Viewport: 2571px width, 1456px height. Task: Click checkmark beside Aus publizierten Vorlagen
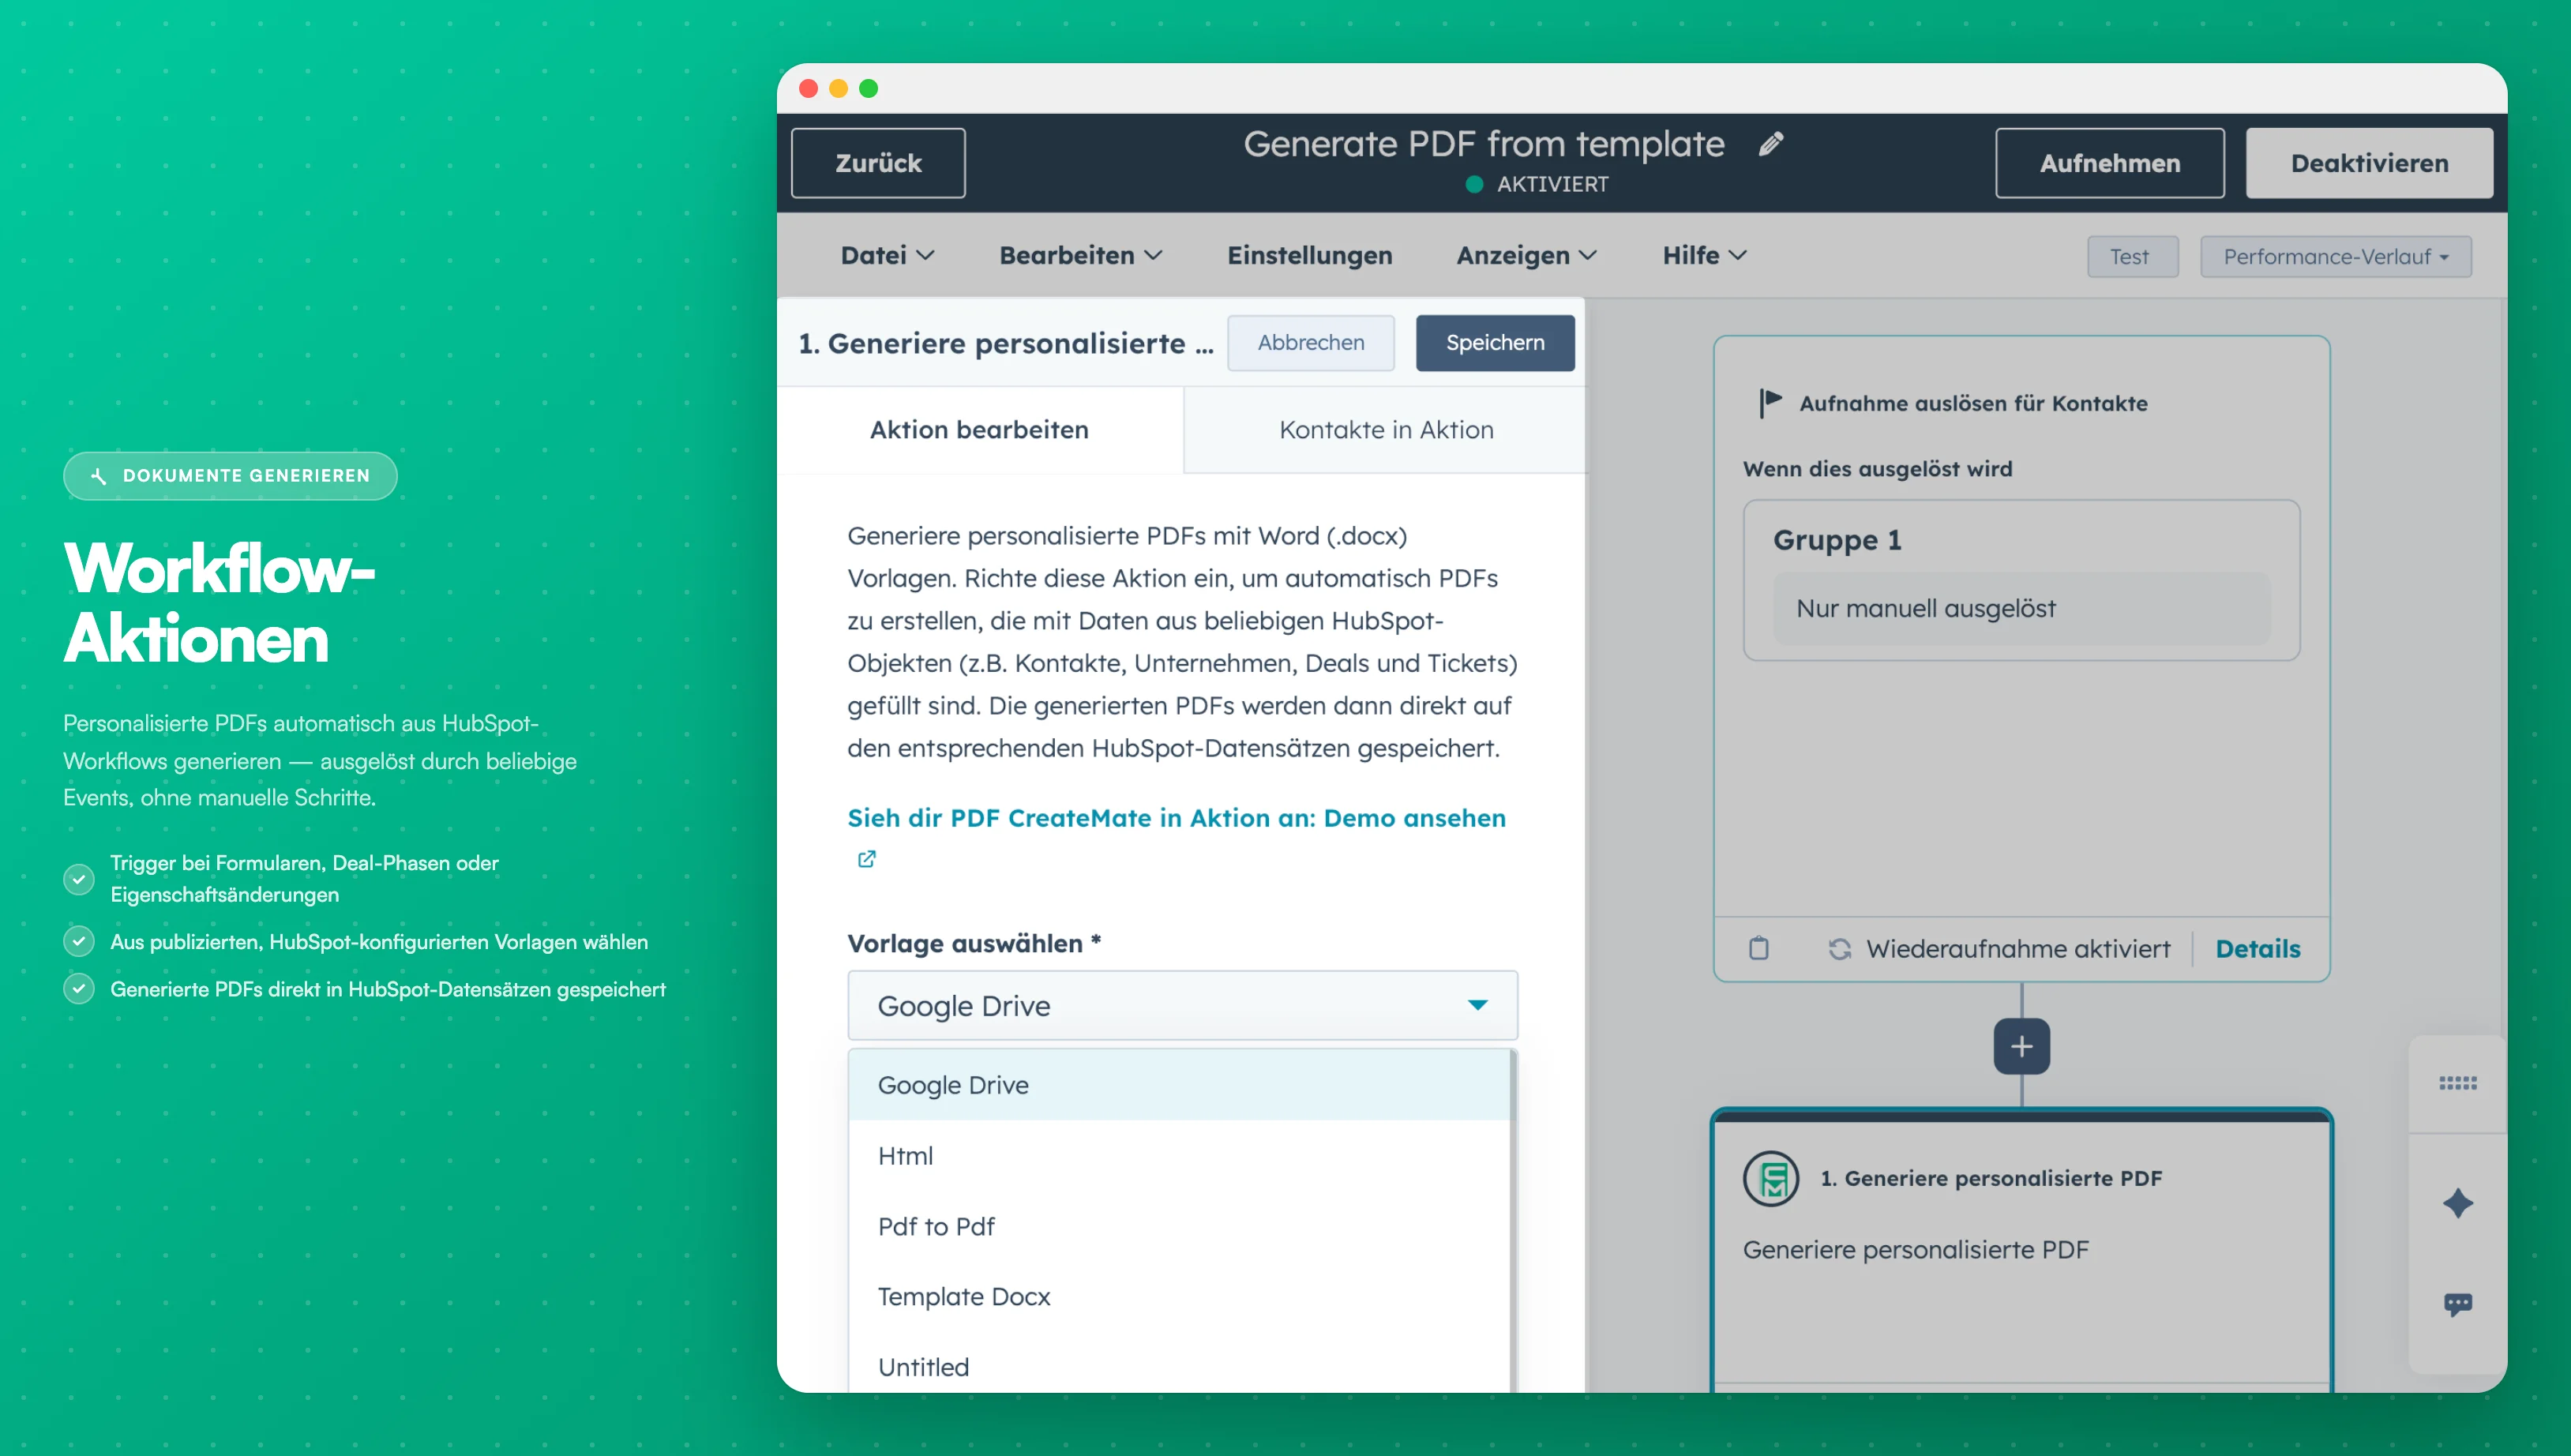[x=79, y=941]
